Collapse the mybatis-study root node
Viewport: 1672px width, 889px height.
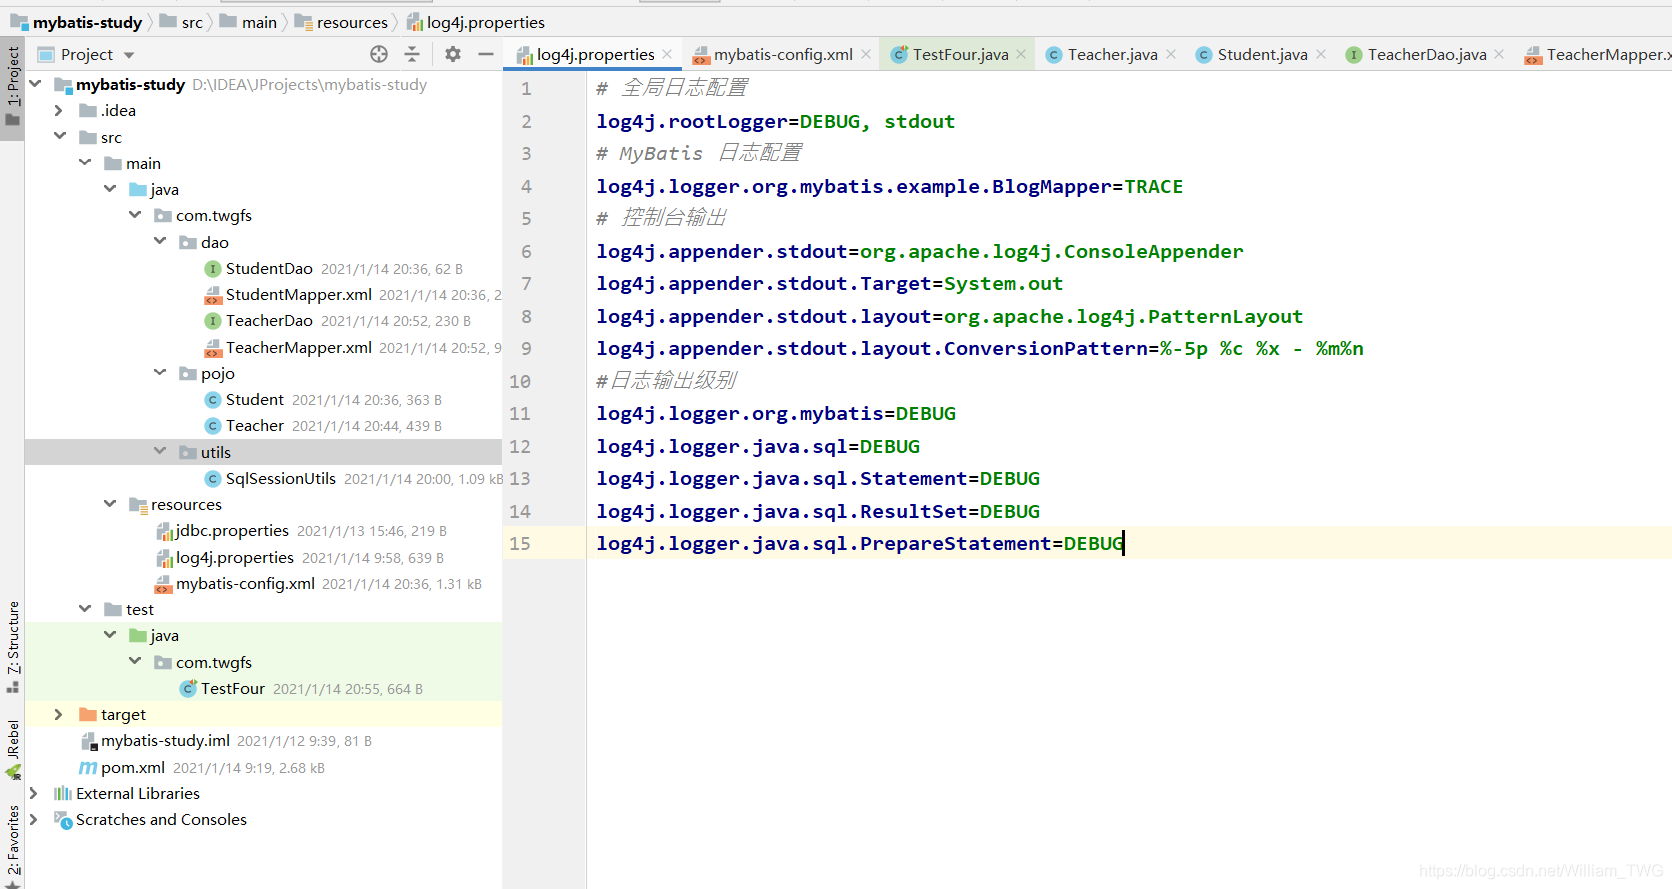[35, 84]
